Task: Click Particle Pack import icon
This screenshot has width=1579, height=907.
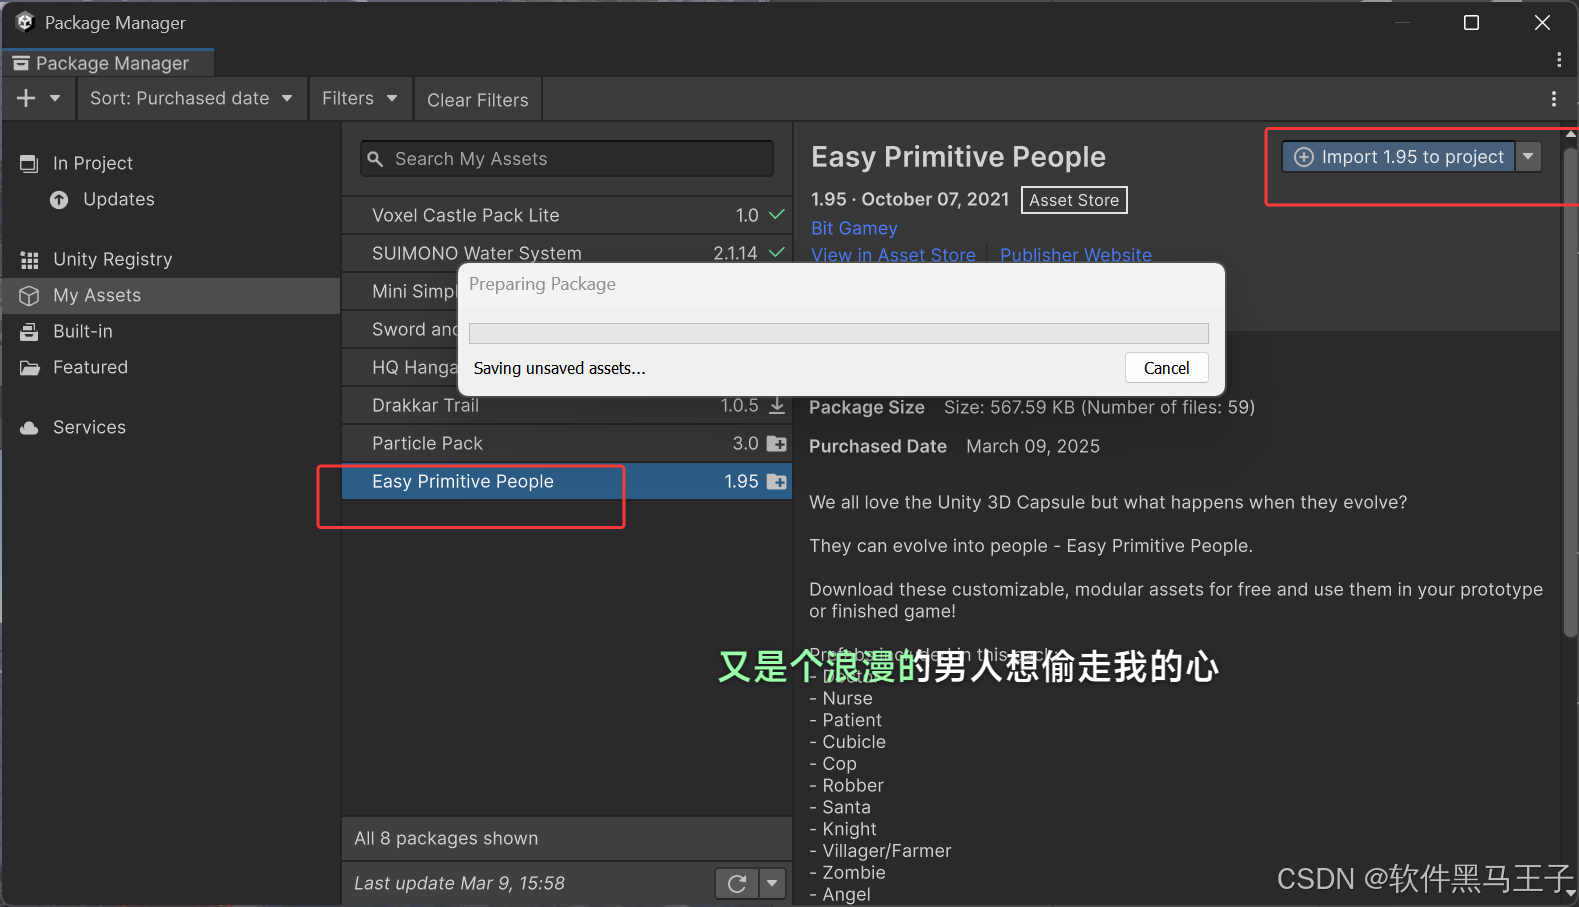Action: (x=776, y=443)
